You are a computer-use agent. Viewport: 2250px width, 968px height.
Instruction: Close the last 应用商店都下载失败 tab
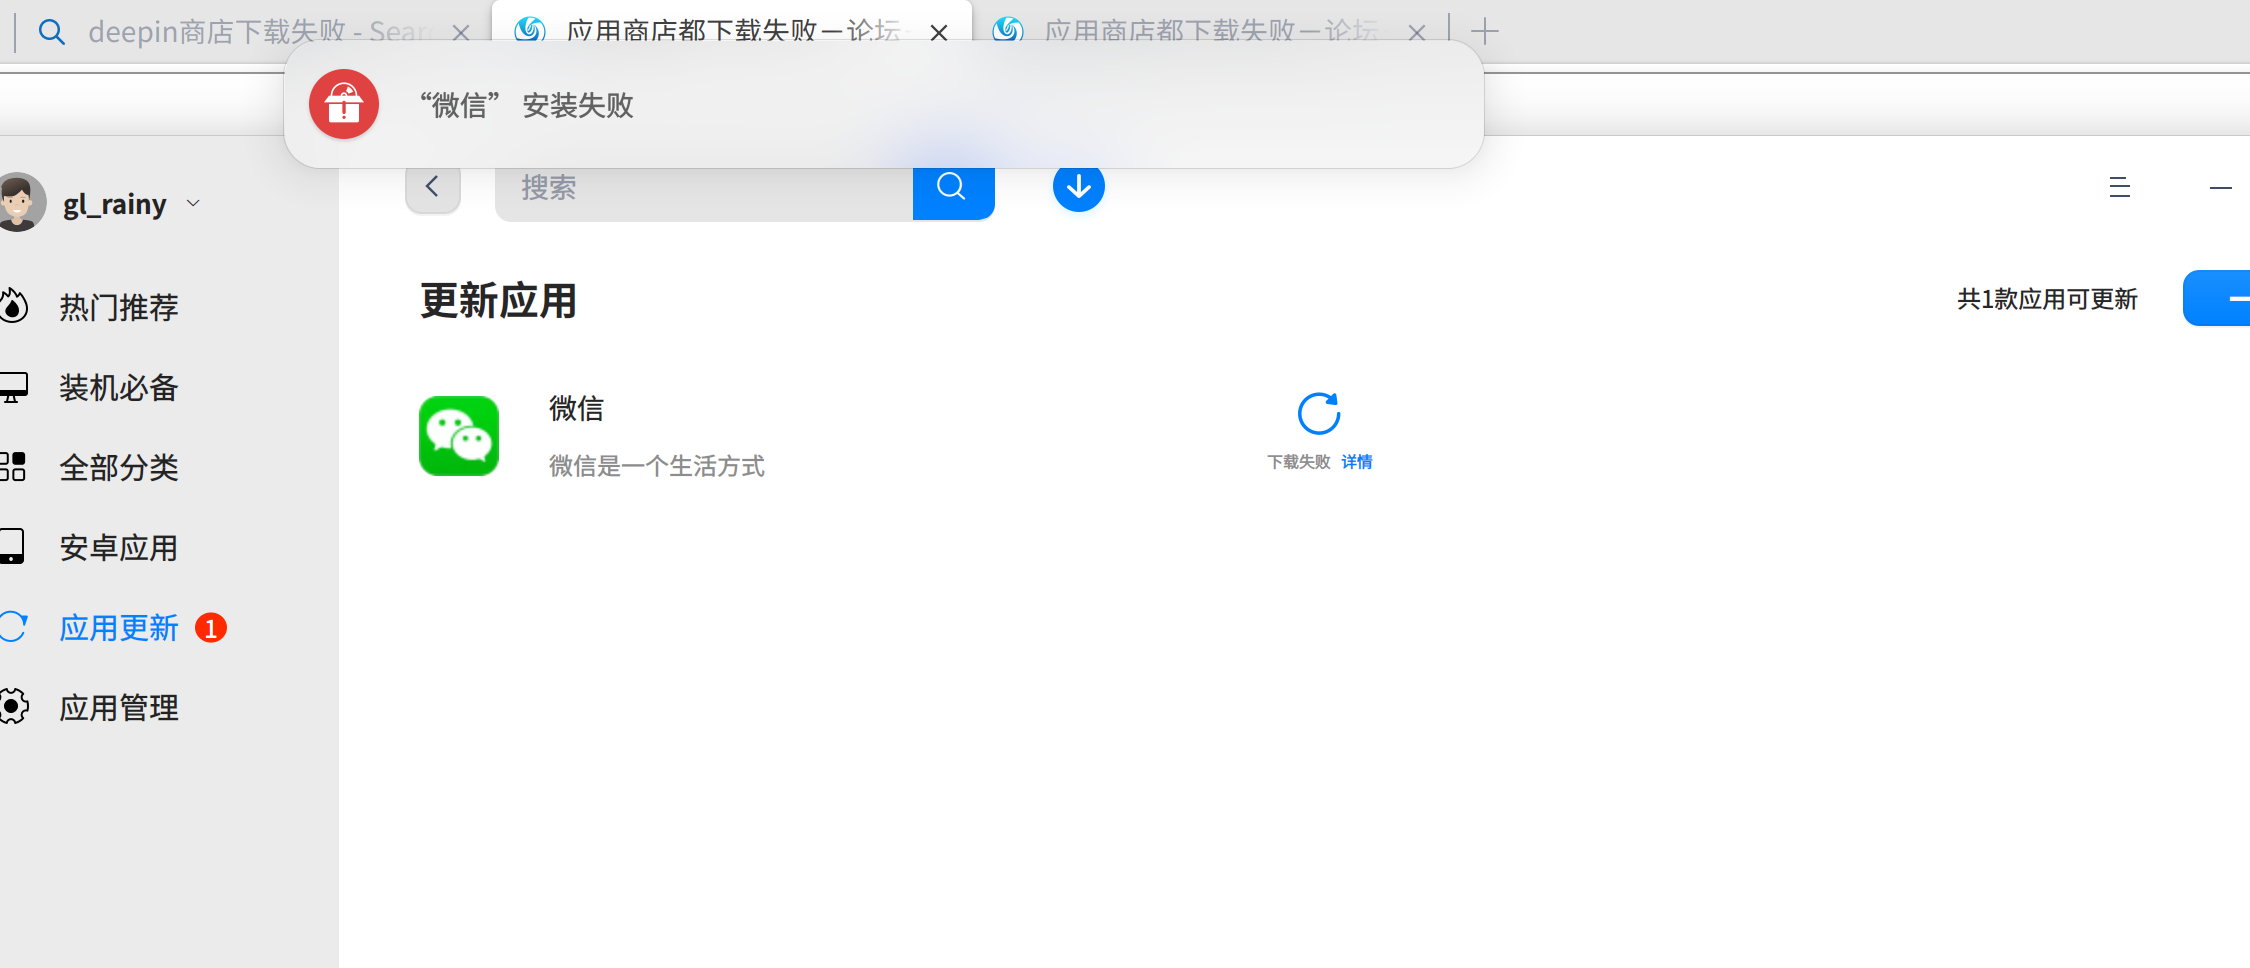(1417, 33)
